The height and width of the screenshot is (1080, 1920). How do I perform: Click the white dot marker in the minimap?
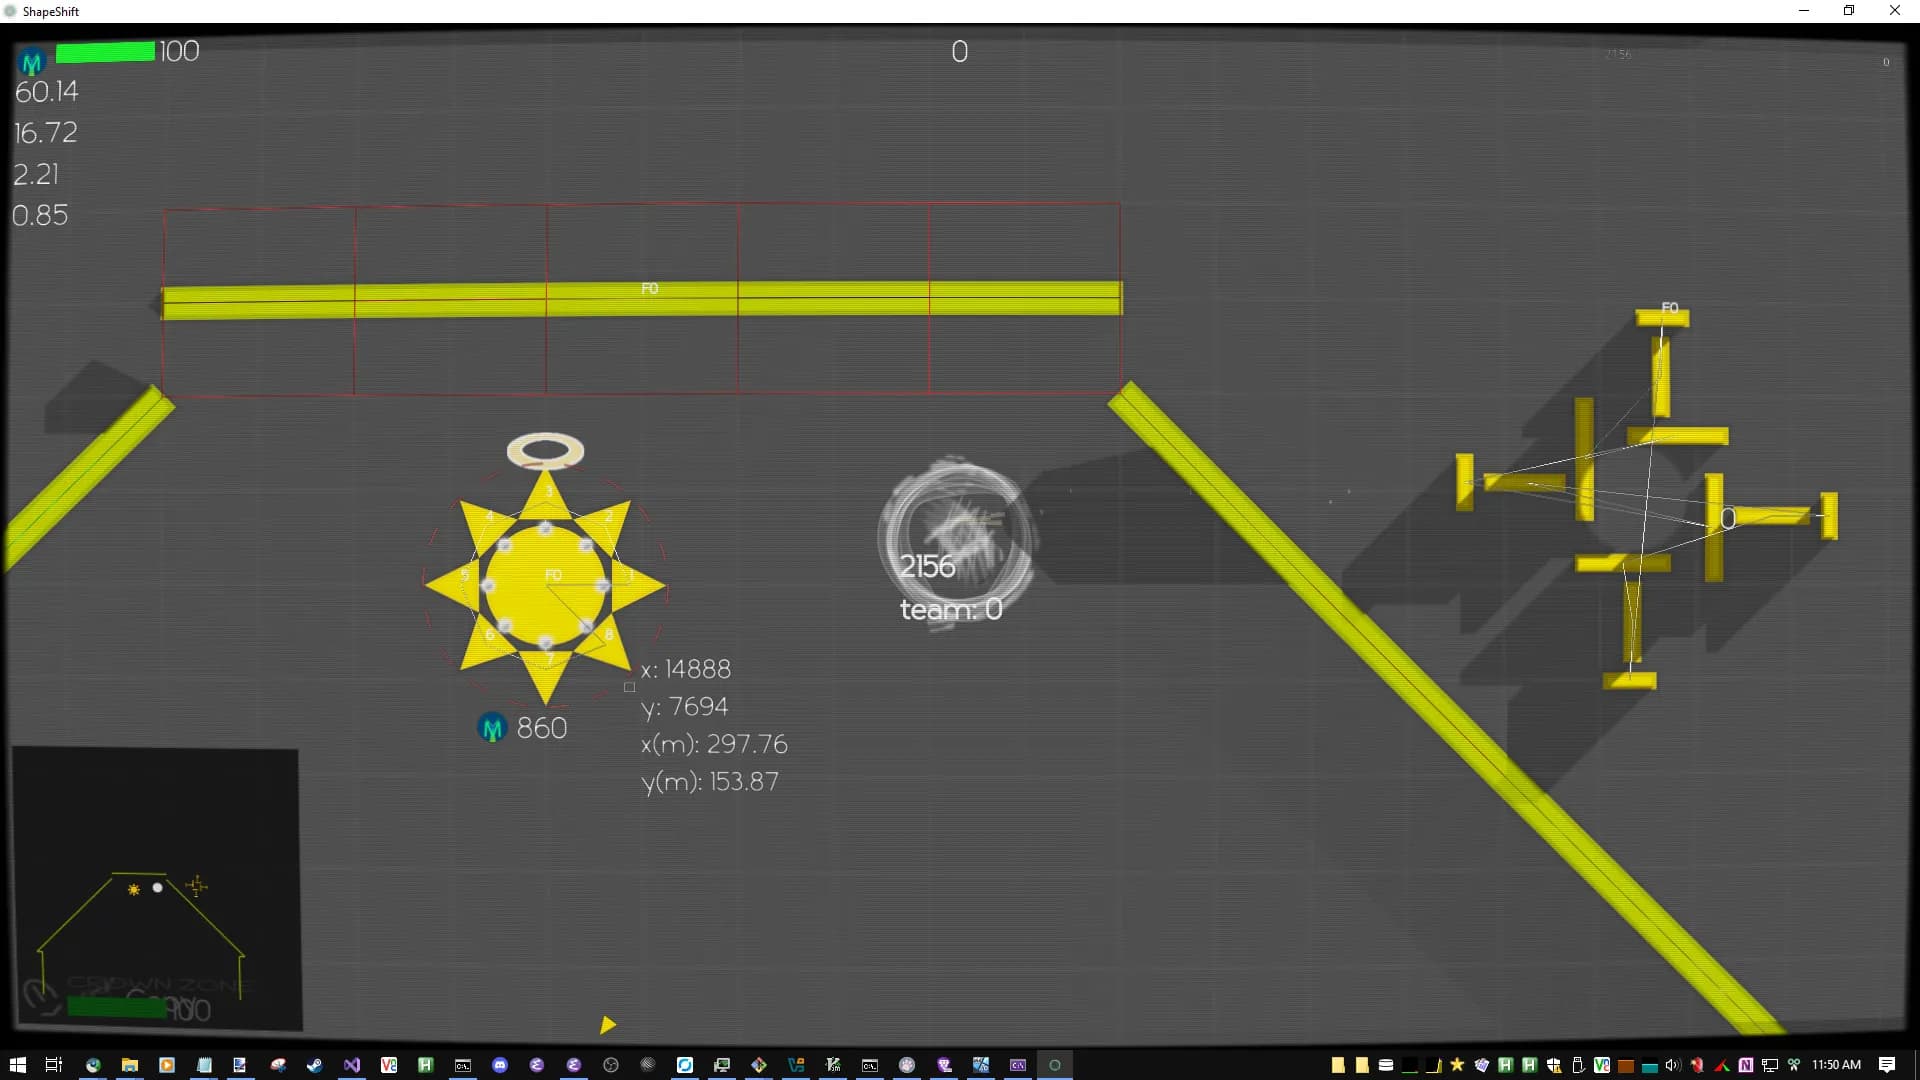[x=157, y=887]
